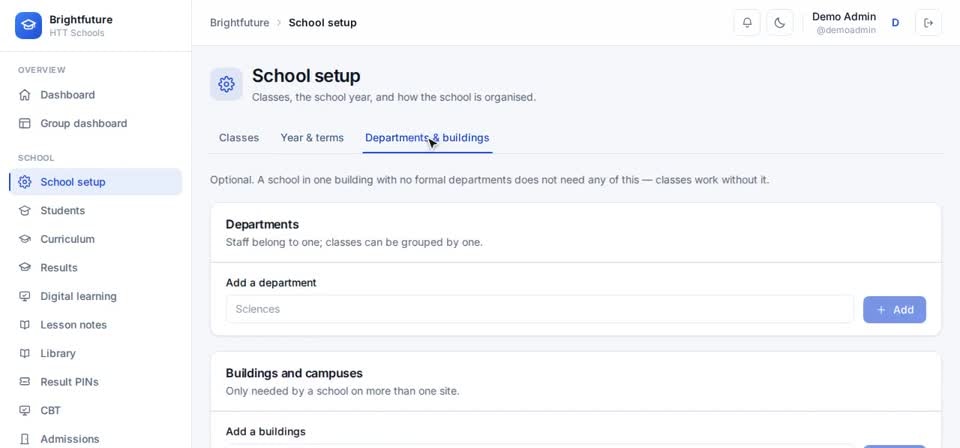The image size is (960, 448).
Task: Open notifications bell icon
Action: point(747,23)
